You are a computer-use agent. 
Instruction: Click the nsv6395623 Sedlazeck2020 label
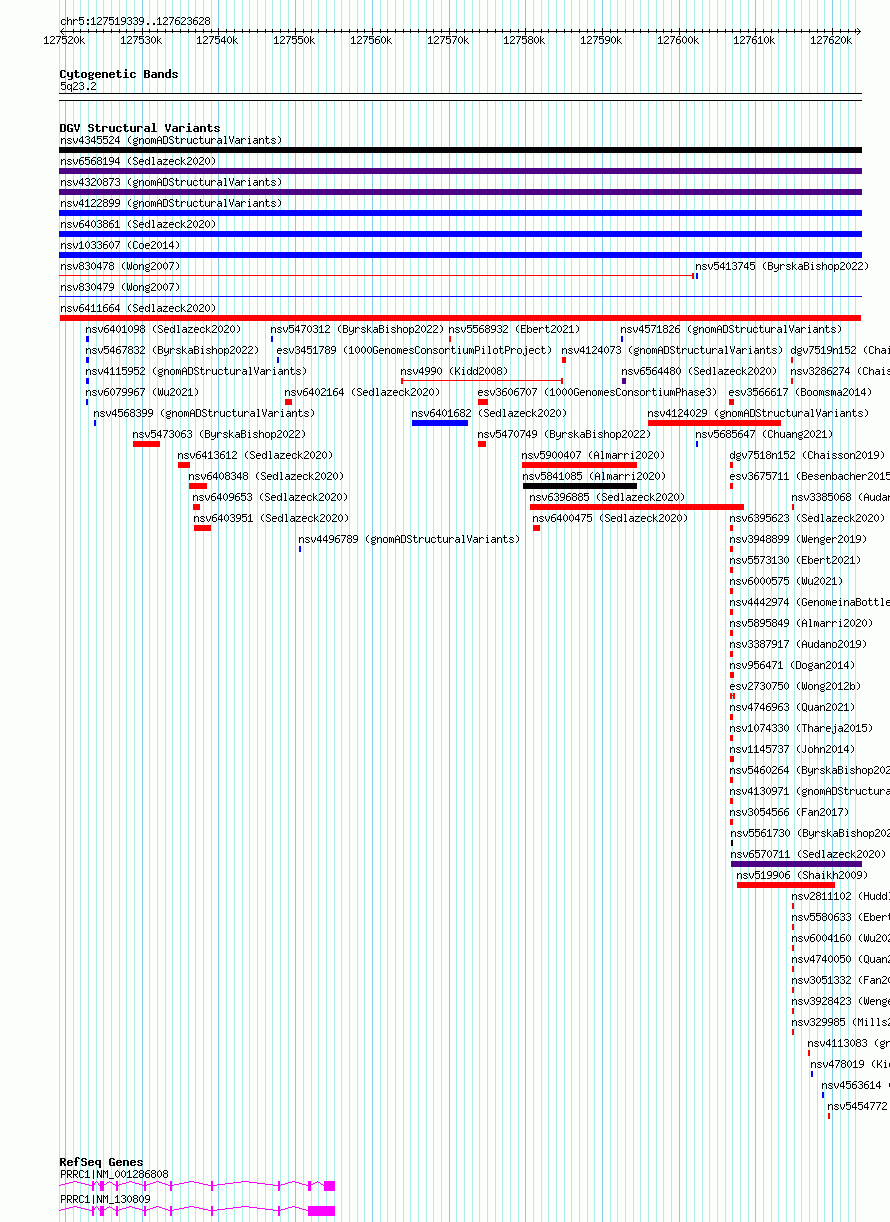[807, 518]
